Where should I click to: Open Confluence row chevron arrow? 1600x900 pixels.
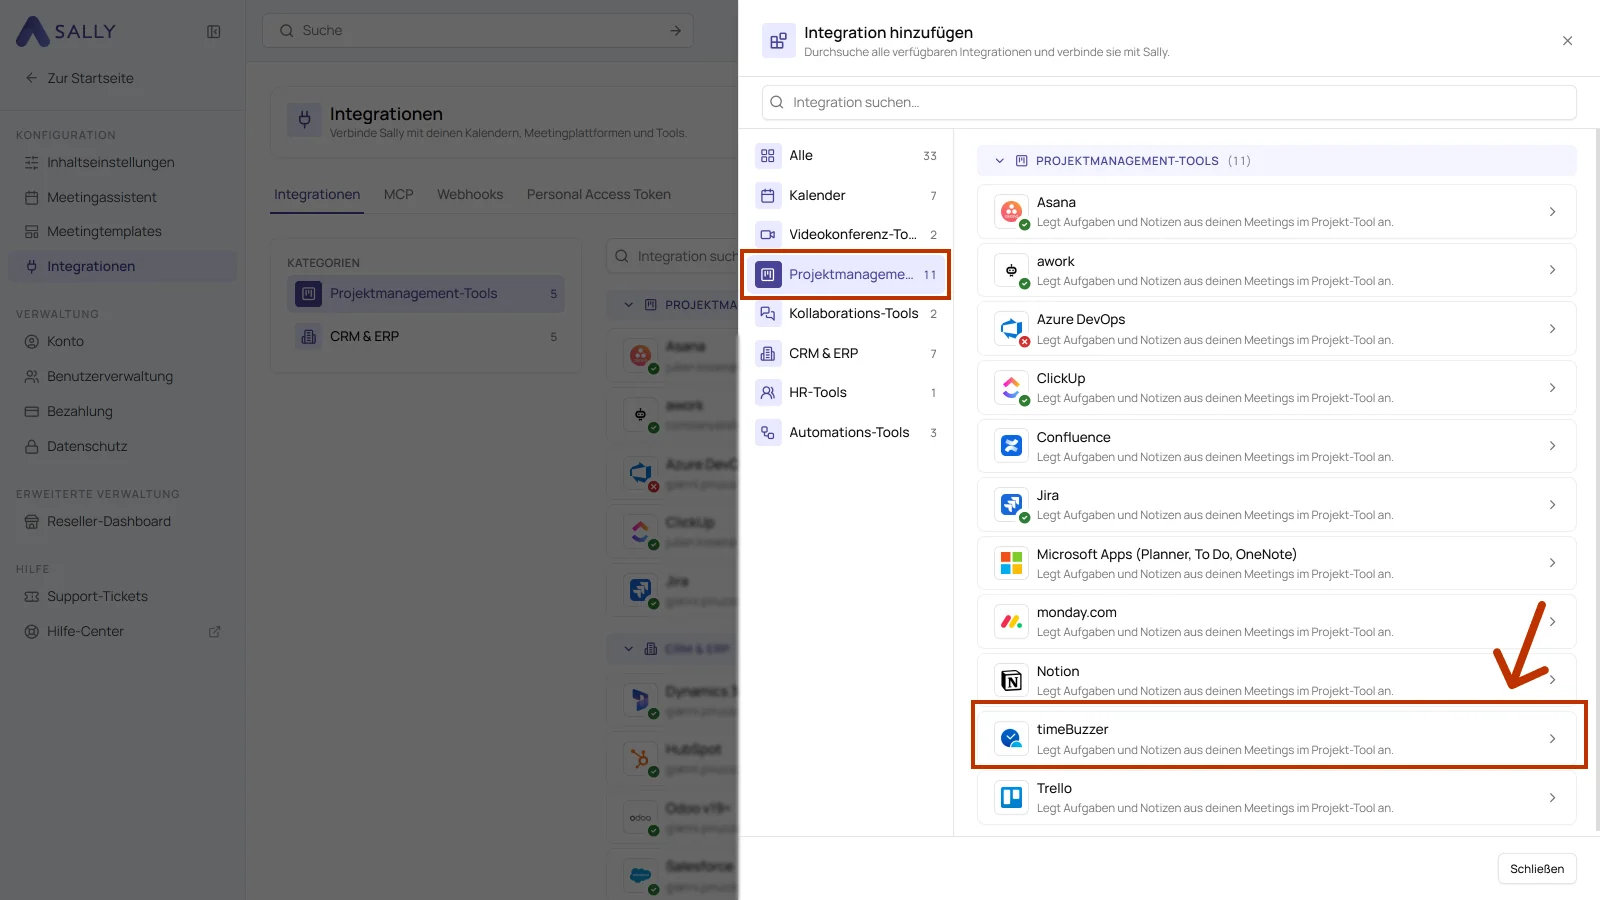click(x=1552, y=446)
